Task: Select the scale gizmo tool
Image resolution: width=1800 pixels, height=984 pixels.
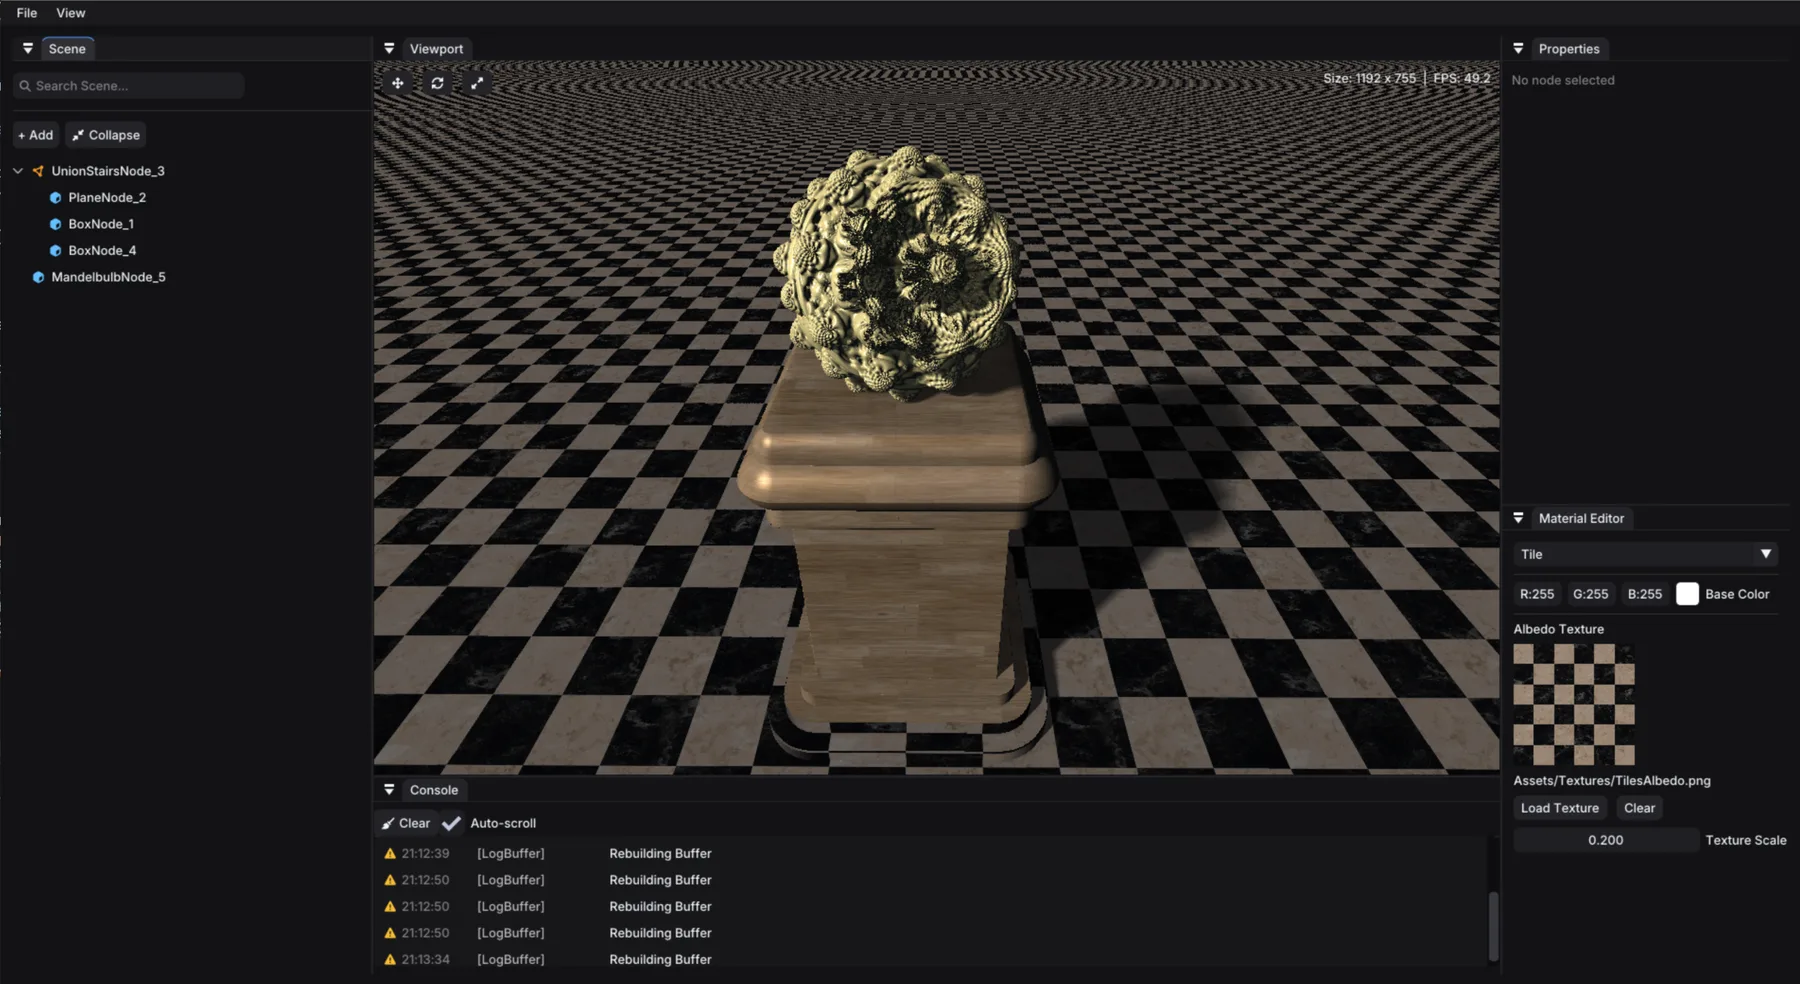Action: [477, 83]
